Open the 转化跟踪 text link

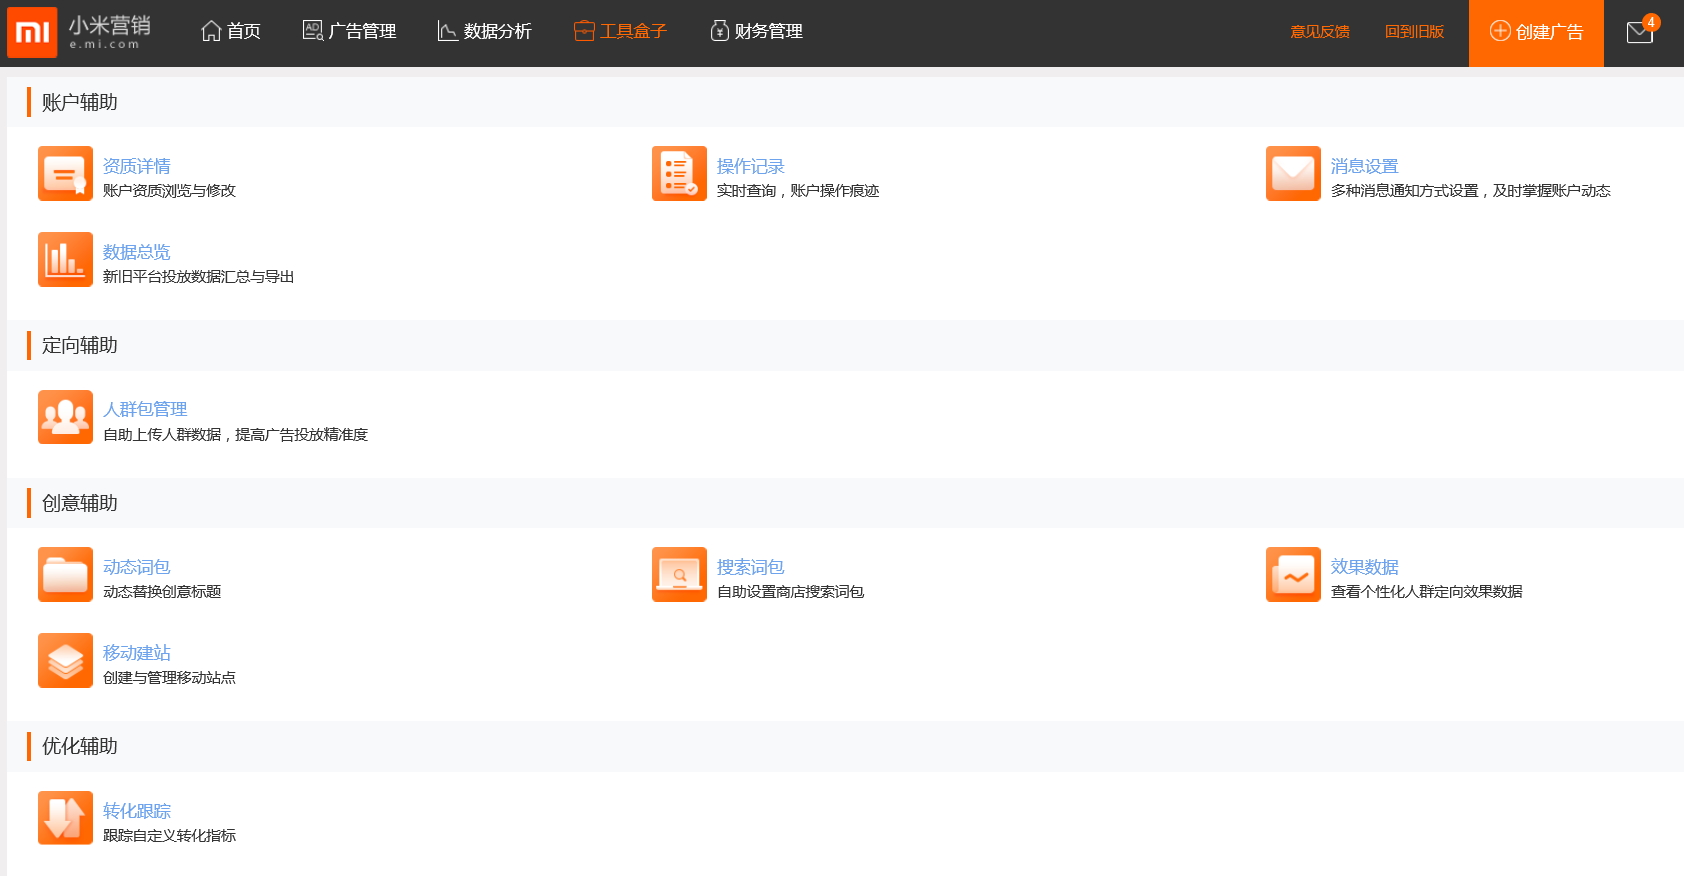pyautogui.click(x=137, y=811)
